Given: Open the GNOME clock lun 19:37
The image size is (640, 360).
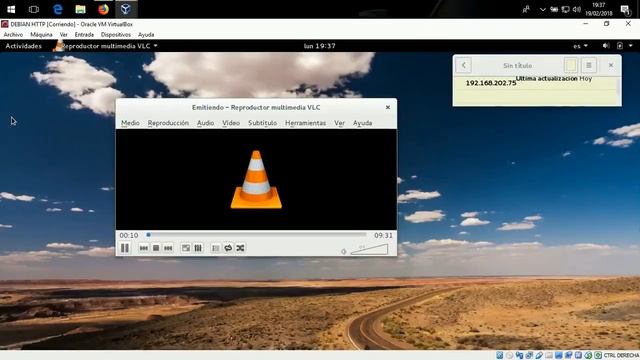Looking at the screenshot, I should pos(320,46).
